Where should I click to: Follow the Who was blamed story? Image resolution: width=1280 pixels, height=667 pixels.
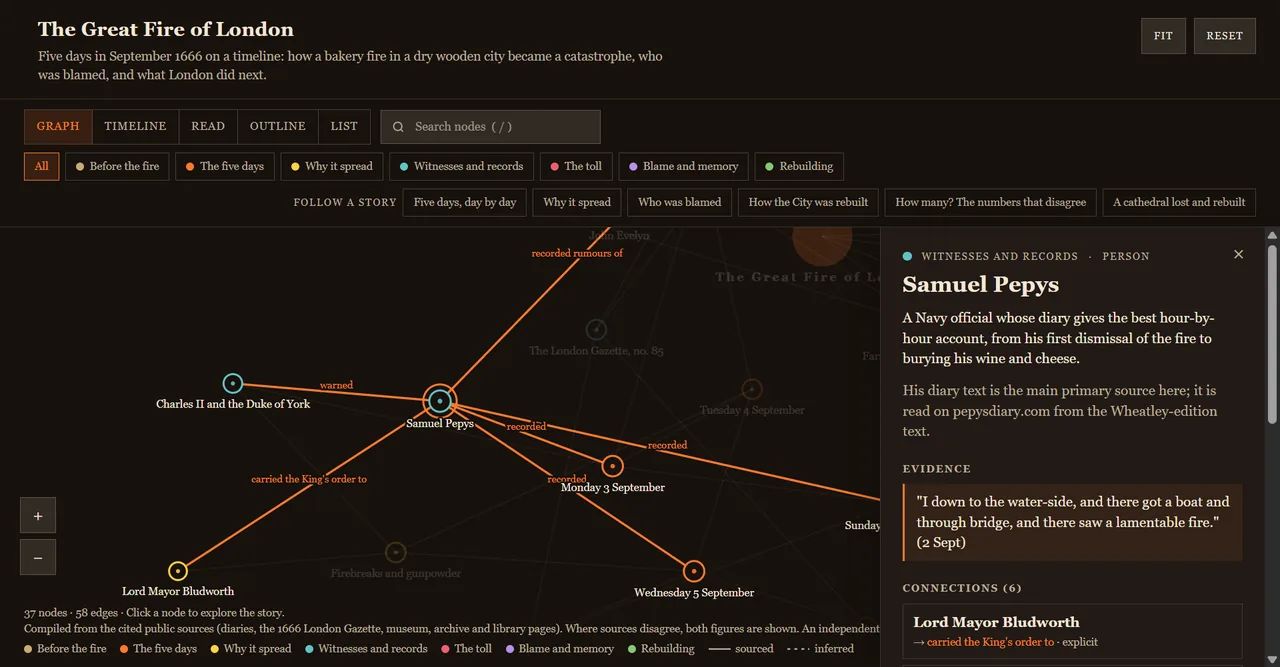(680, 202)
